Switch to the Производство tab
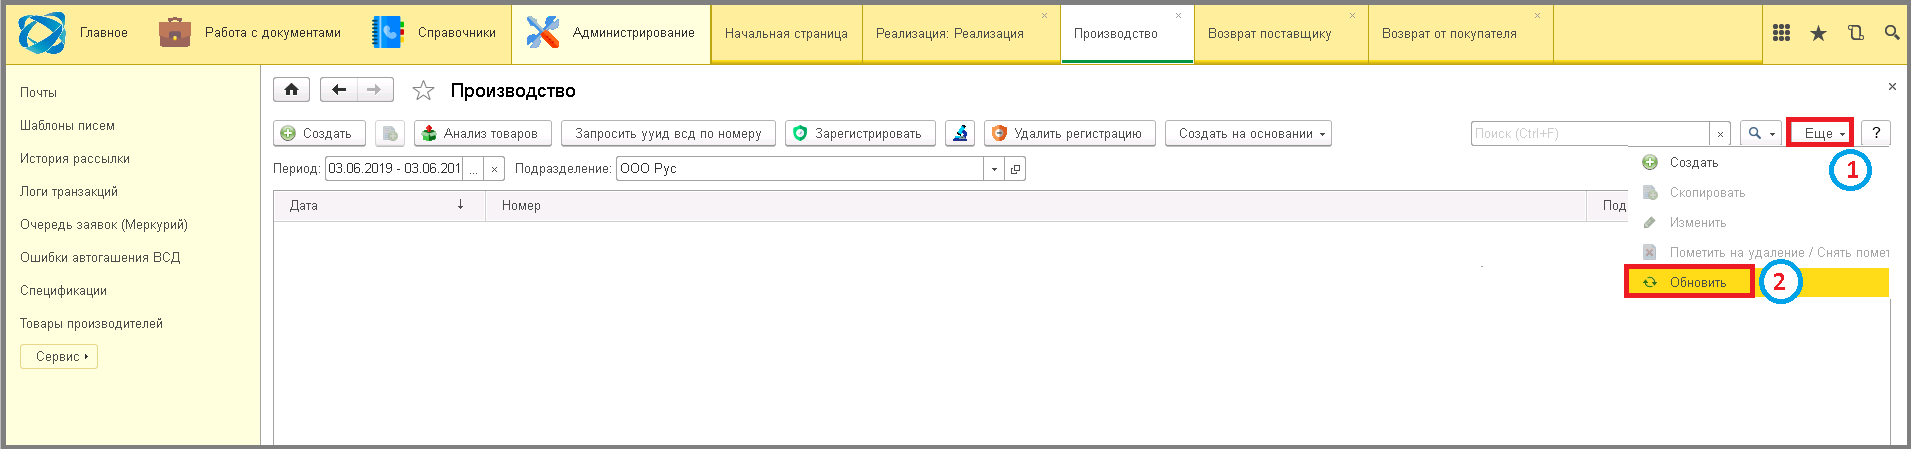1911x449 pixels. (x=1116, y=33)
